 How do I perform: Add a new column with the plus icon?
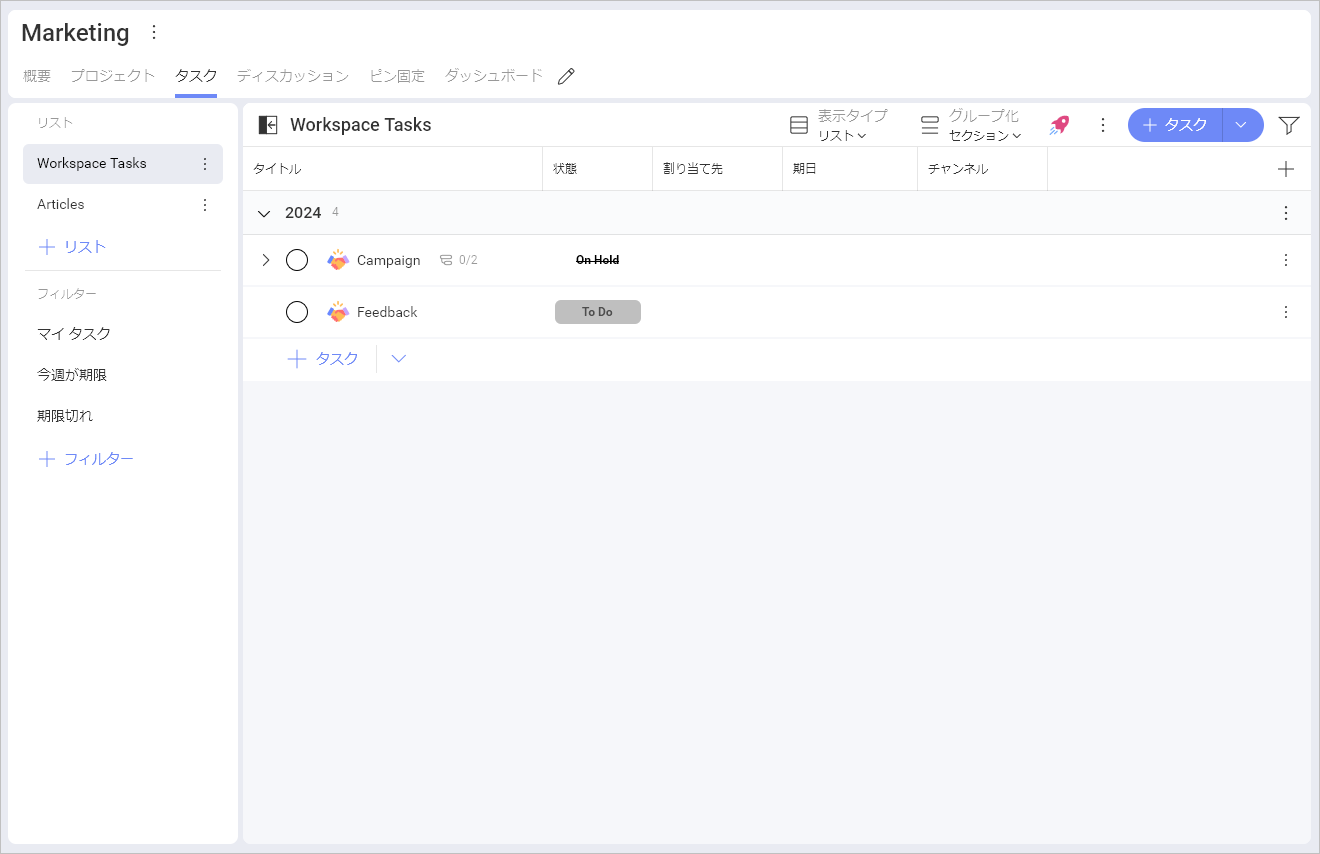coord(1286,169)
